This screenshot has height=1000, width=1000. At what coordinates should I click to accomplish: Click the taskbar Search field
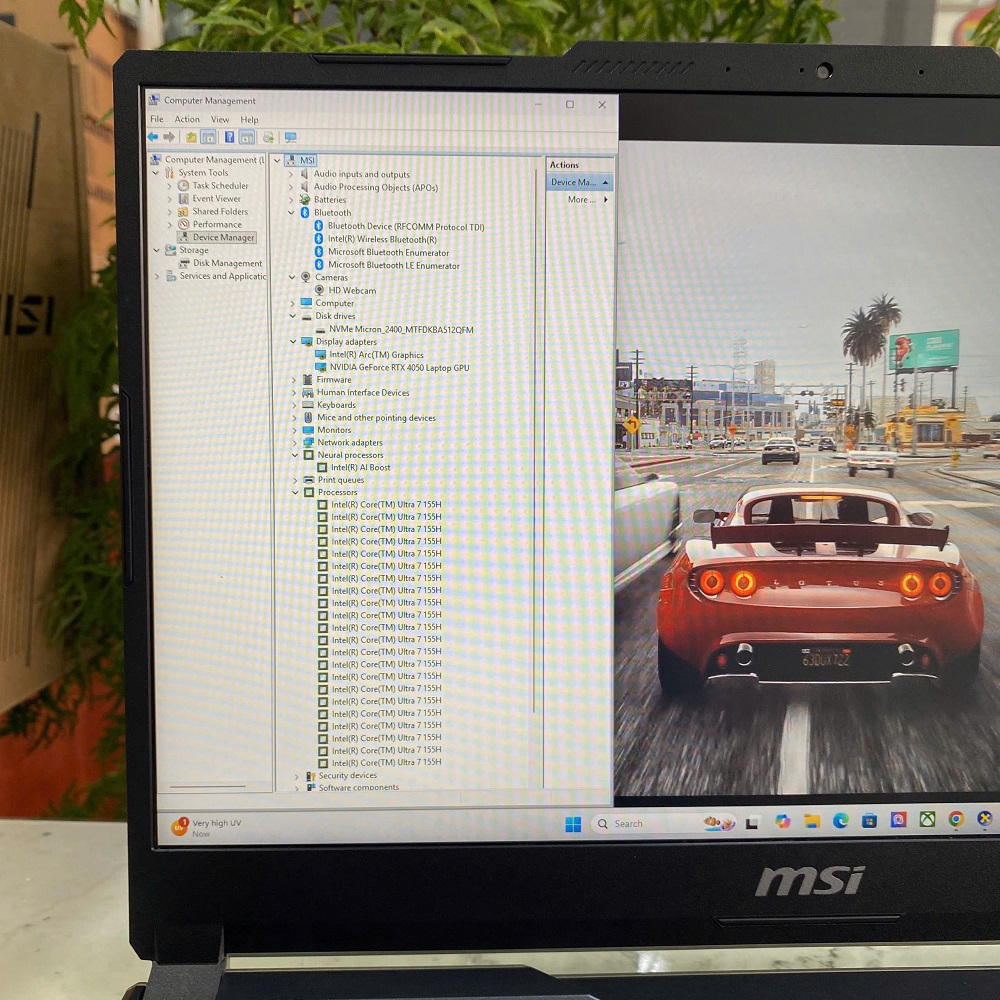click(x=630, y=823)
